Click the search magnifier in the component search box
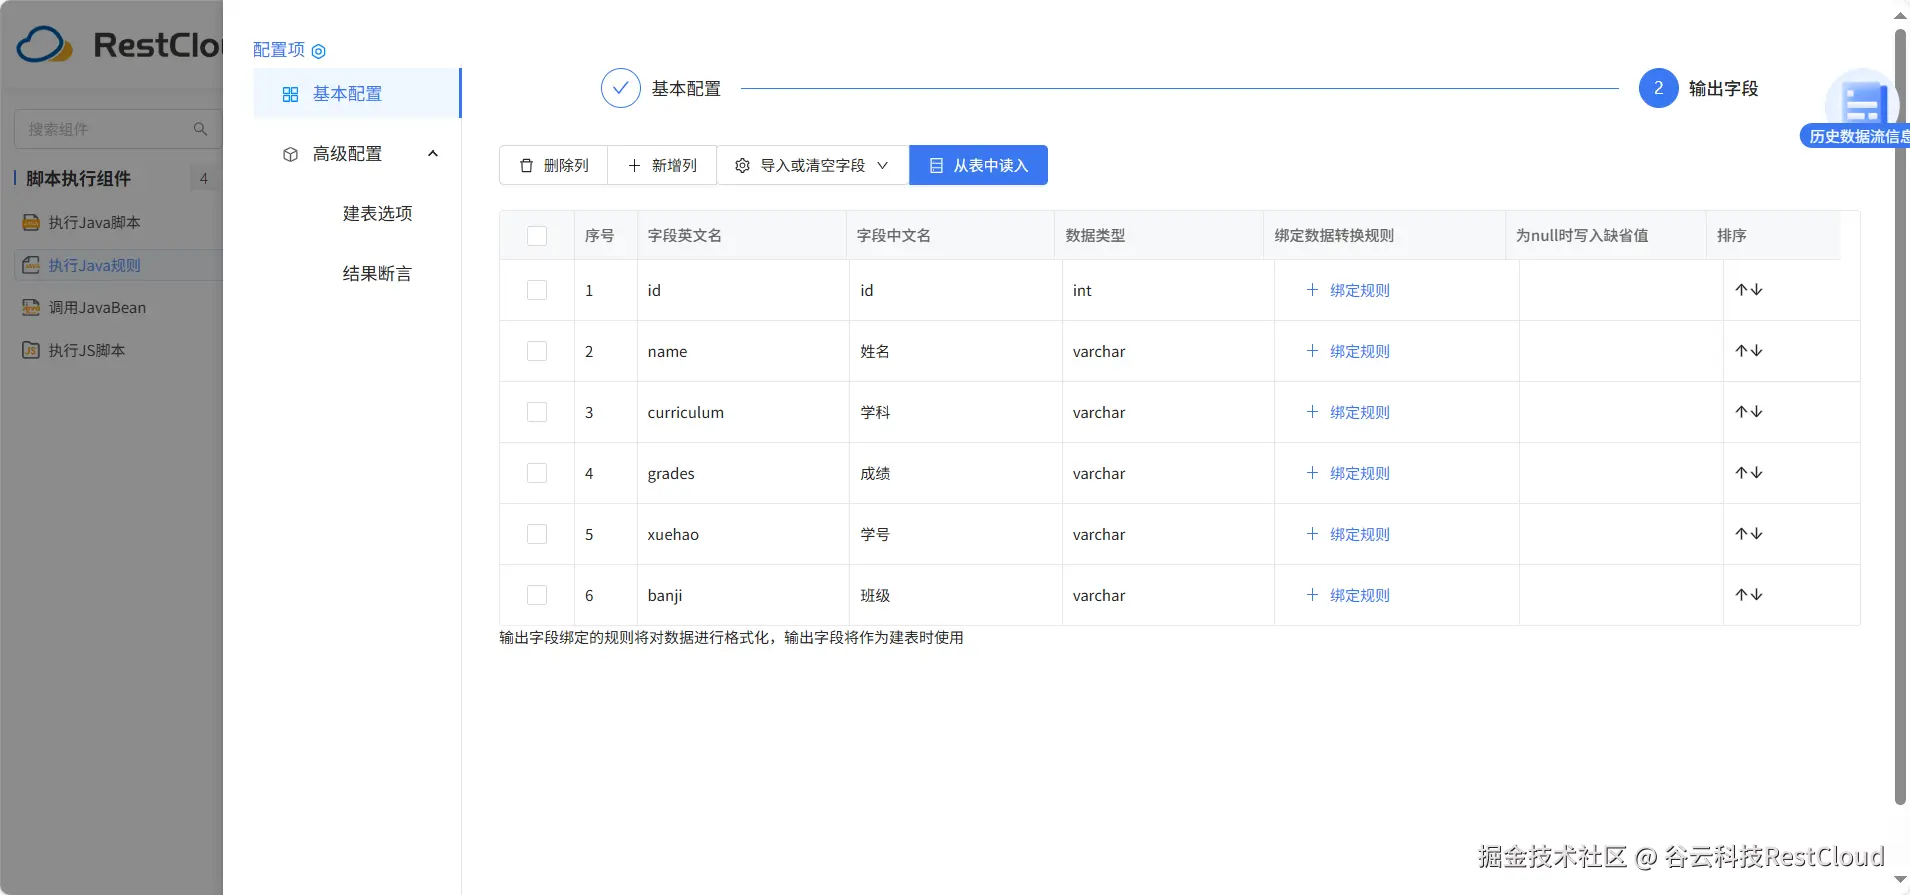Viewport: 1910px width, 895px height. [x=200, y=129]
